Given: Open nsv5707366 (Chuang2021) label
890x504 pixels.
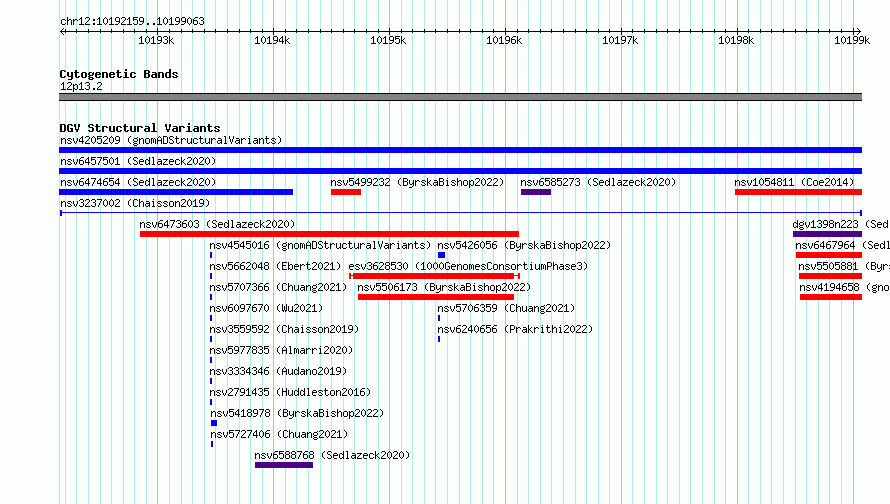Looking at the screenshot, I should pyautogui.click(x=278, y=287).
